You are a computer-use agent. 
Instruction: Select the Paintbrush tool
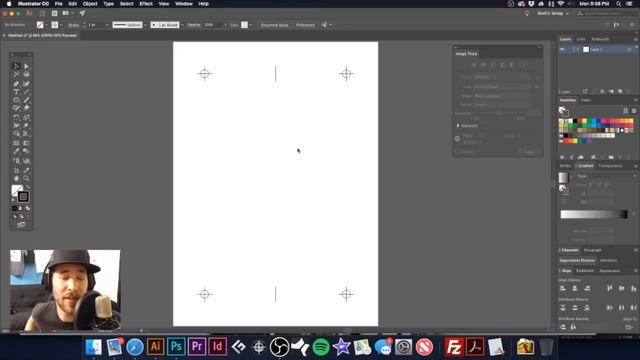27,100
